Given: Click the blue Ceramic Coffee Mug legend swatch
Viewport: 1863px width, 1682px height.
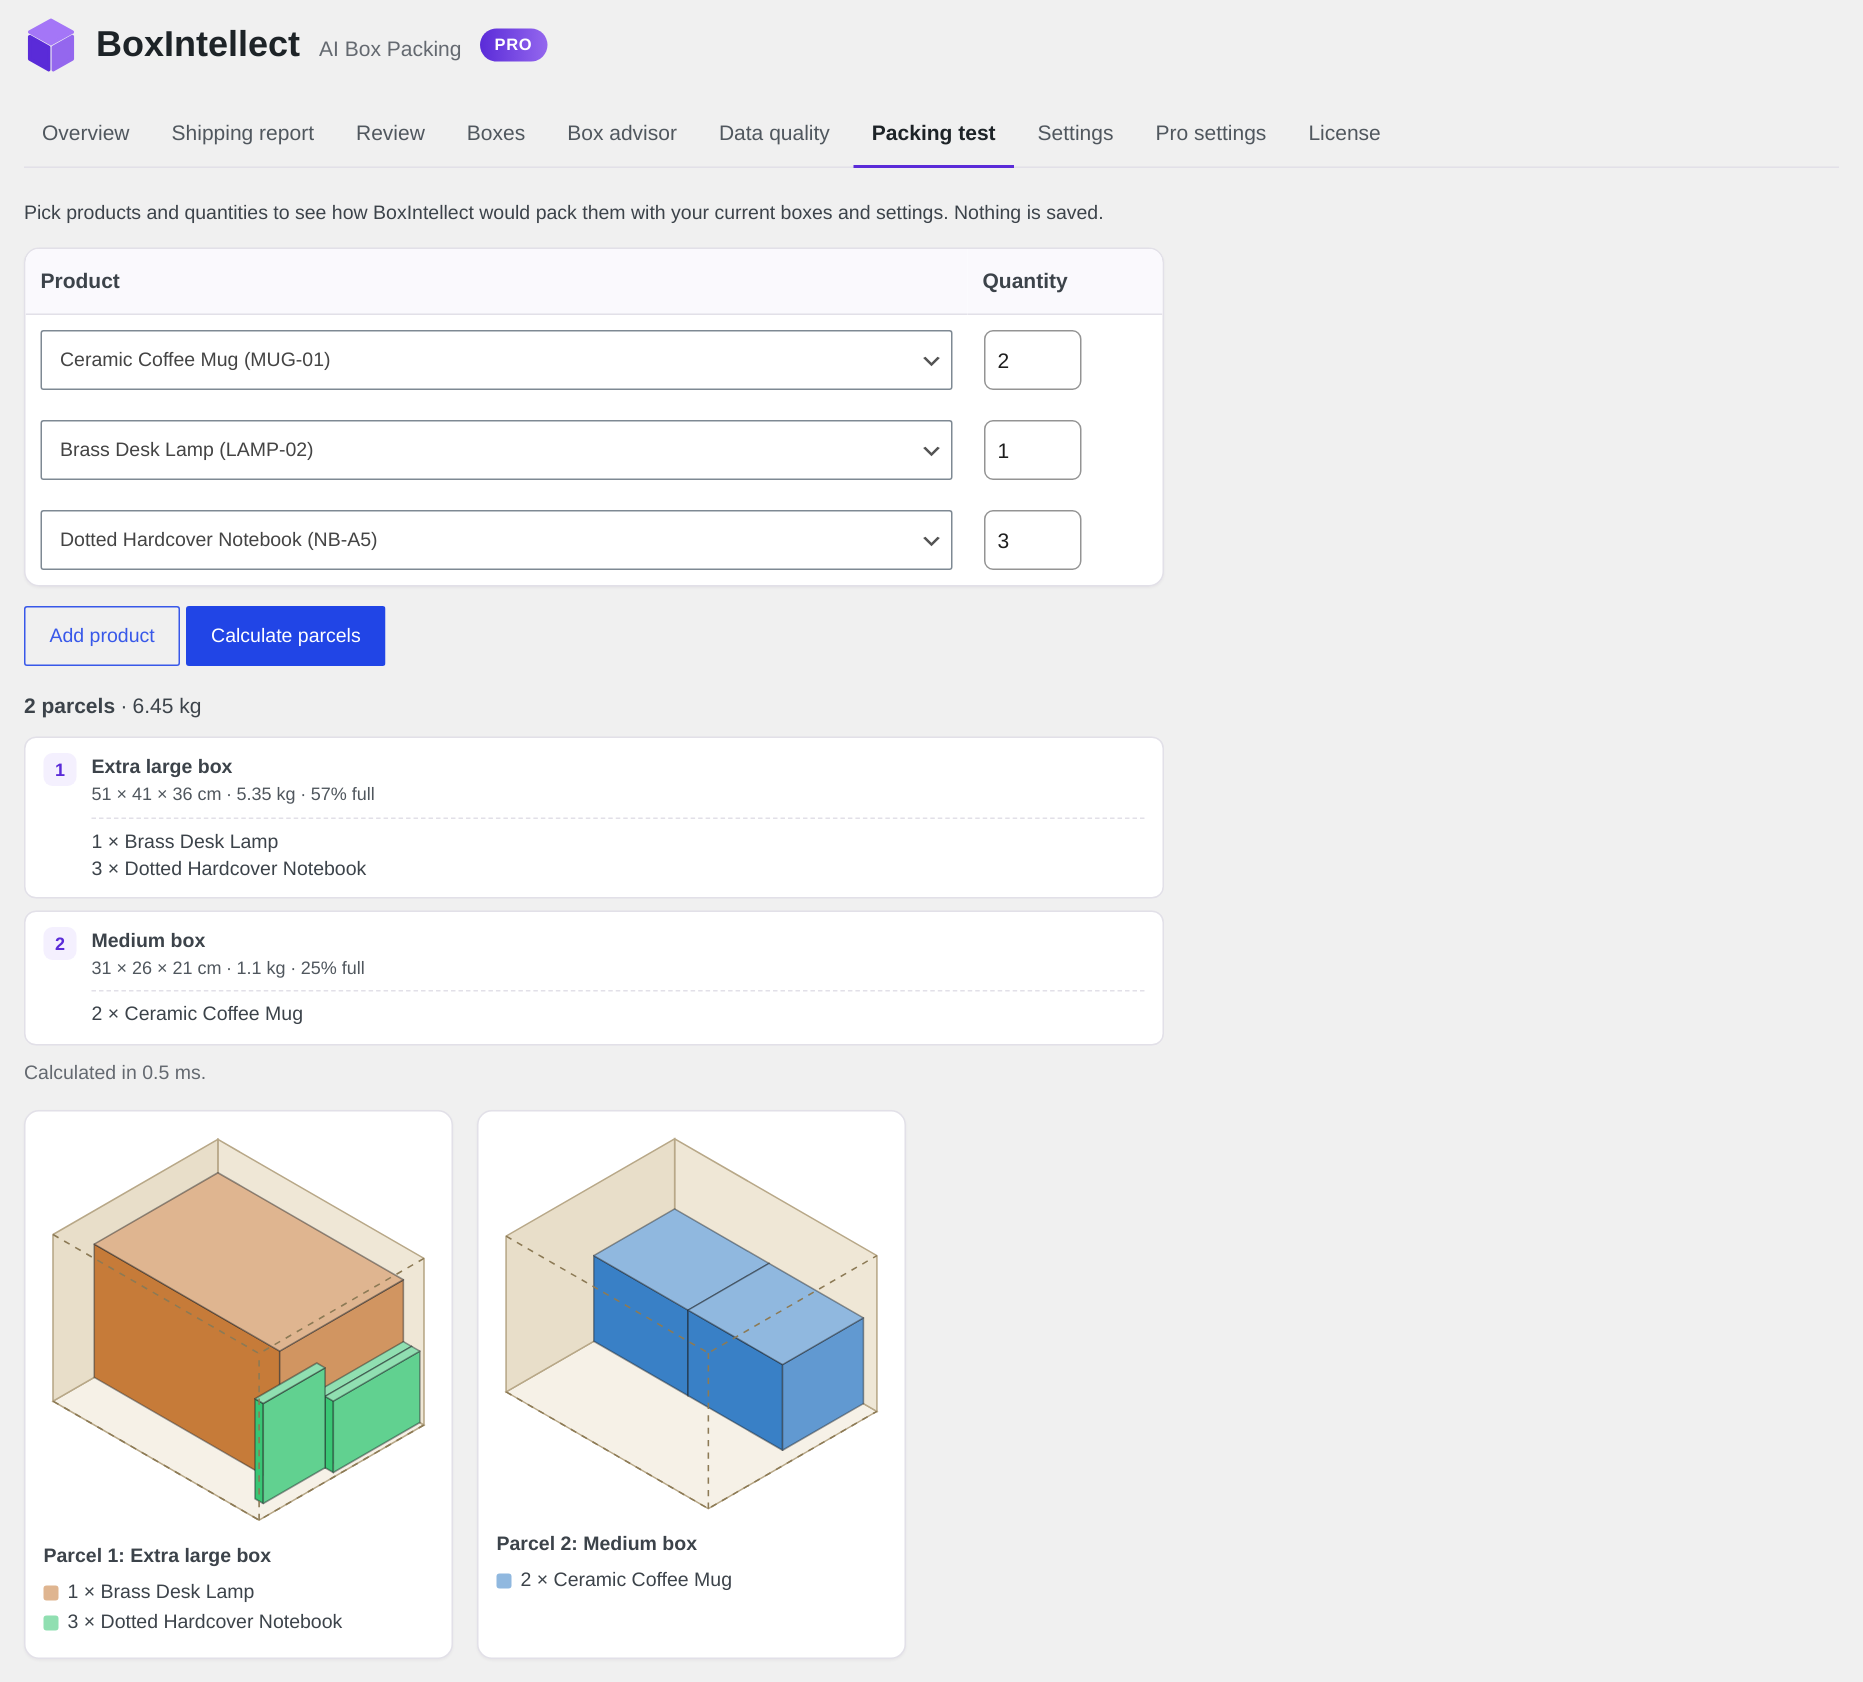Looking at the screenshot, I should (x=504, y=1581).
